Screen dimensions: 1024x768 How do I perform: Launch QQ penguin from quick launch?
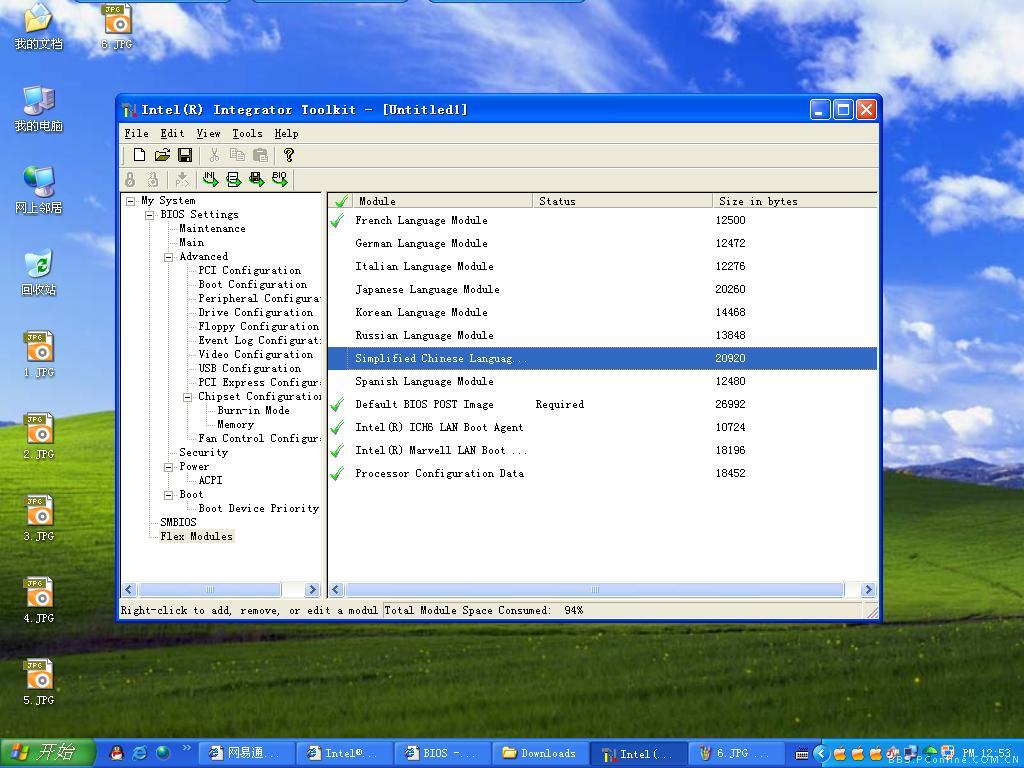[117, 753]
